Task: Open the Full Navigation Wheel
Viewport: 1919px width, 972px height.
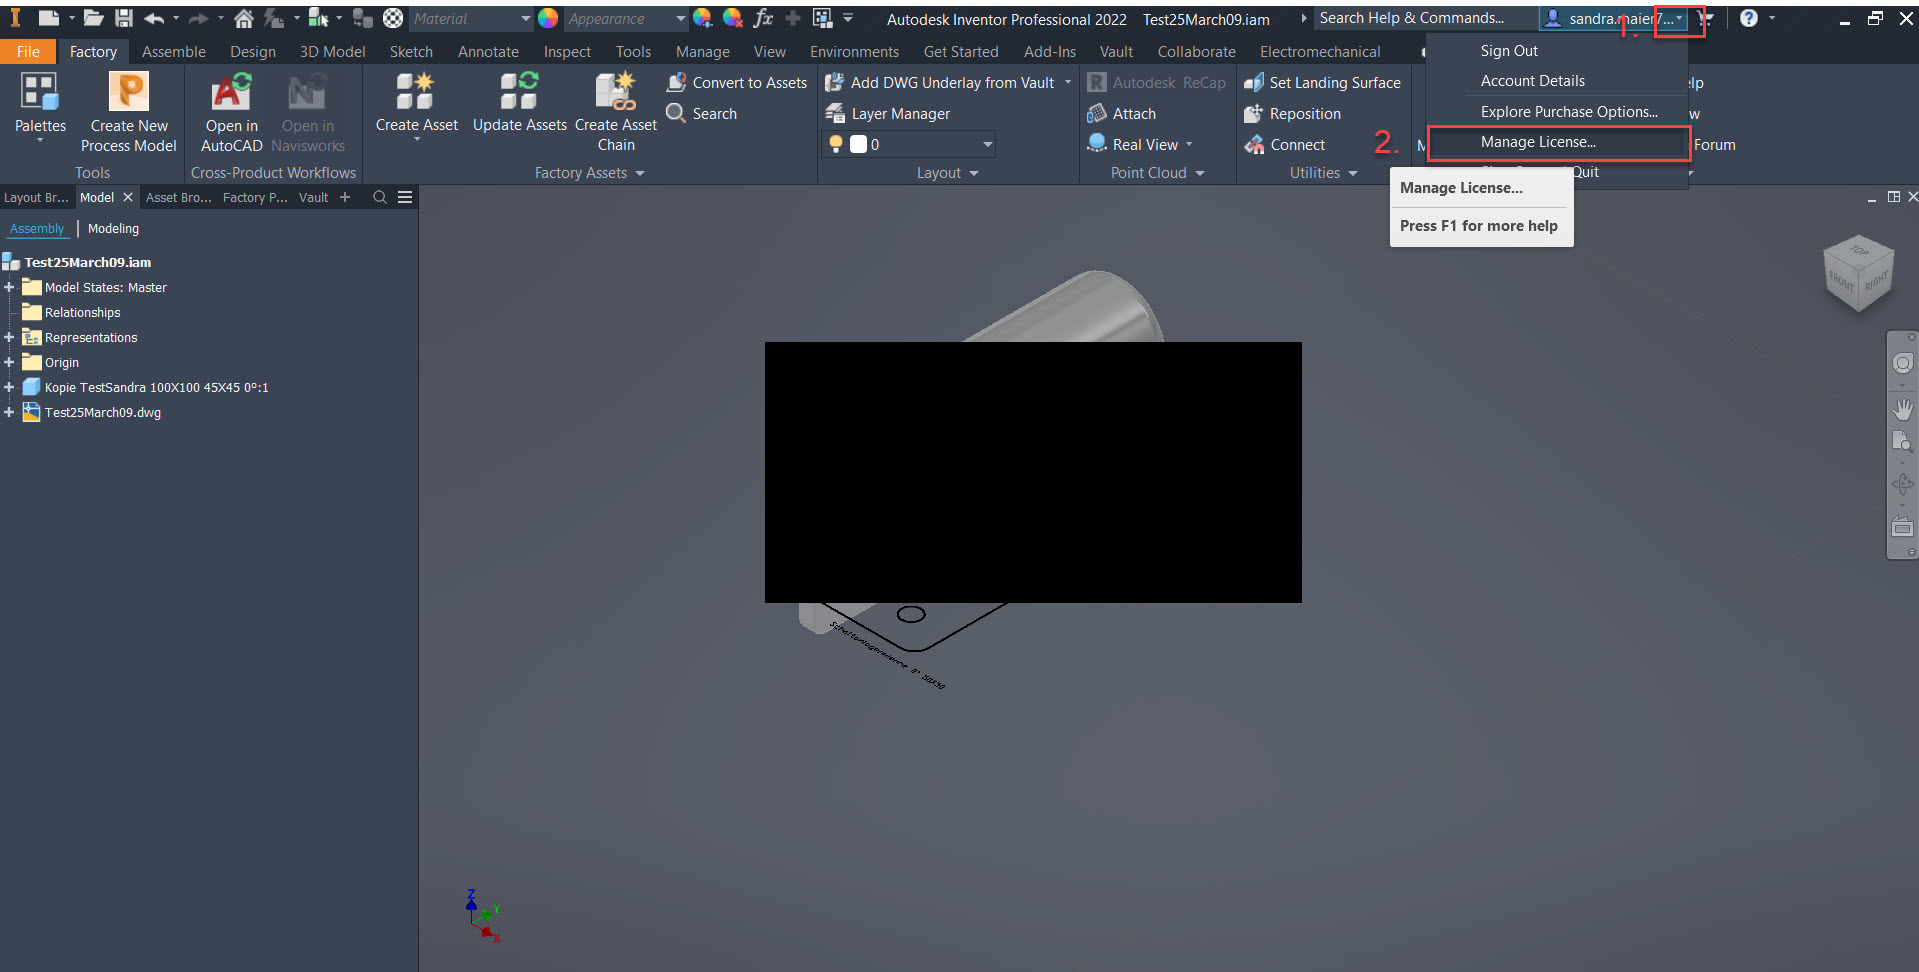Action: click(1902, 364)
